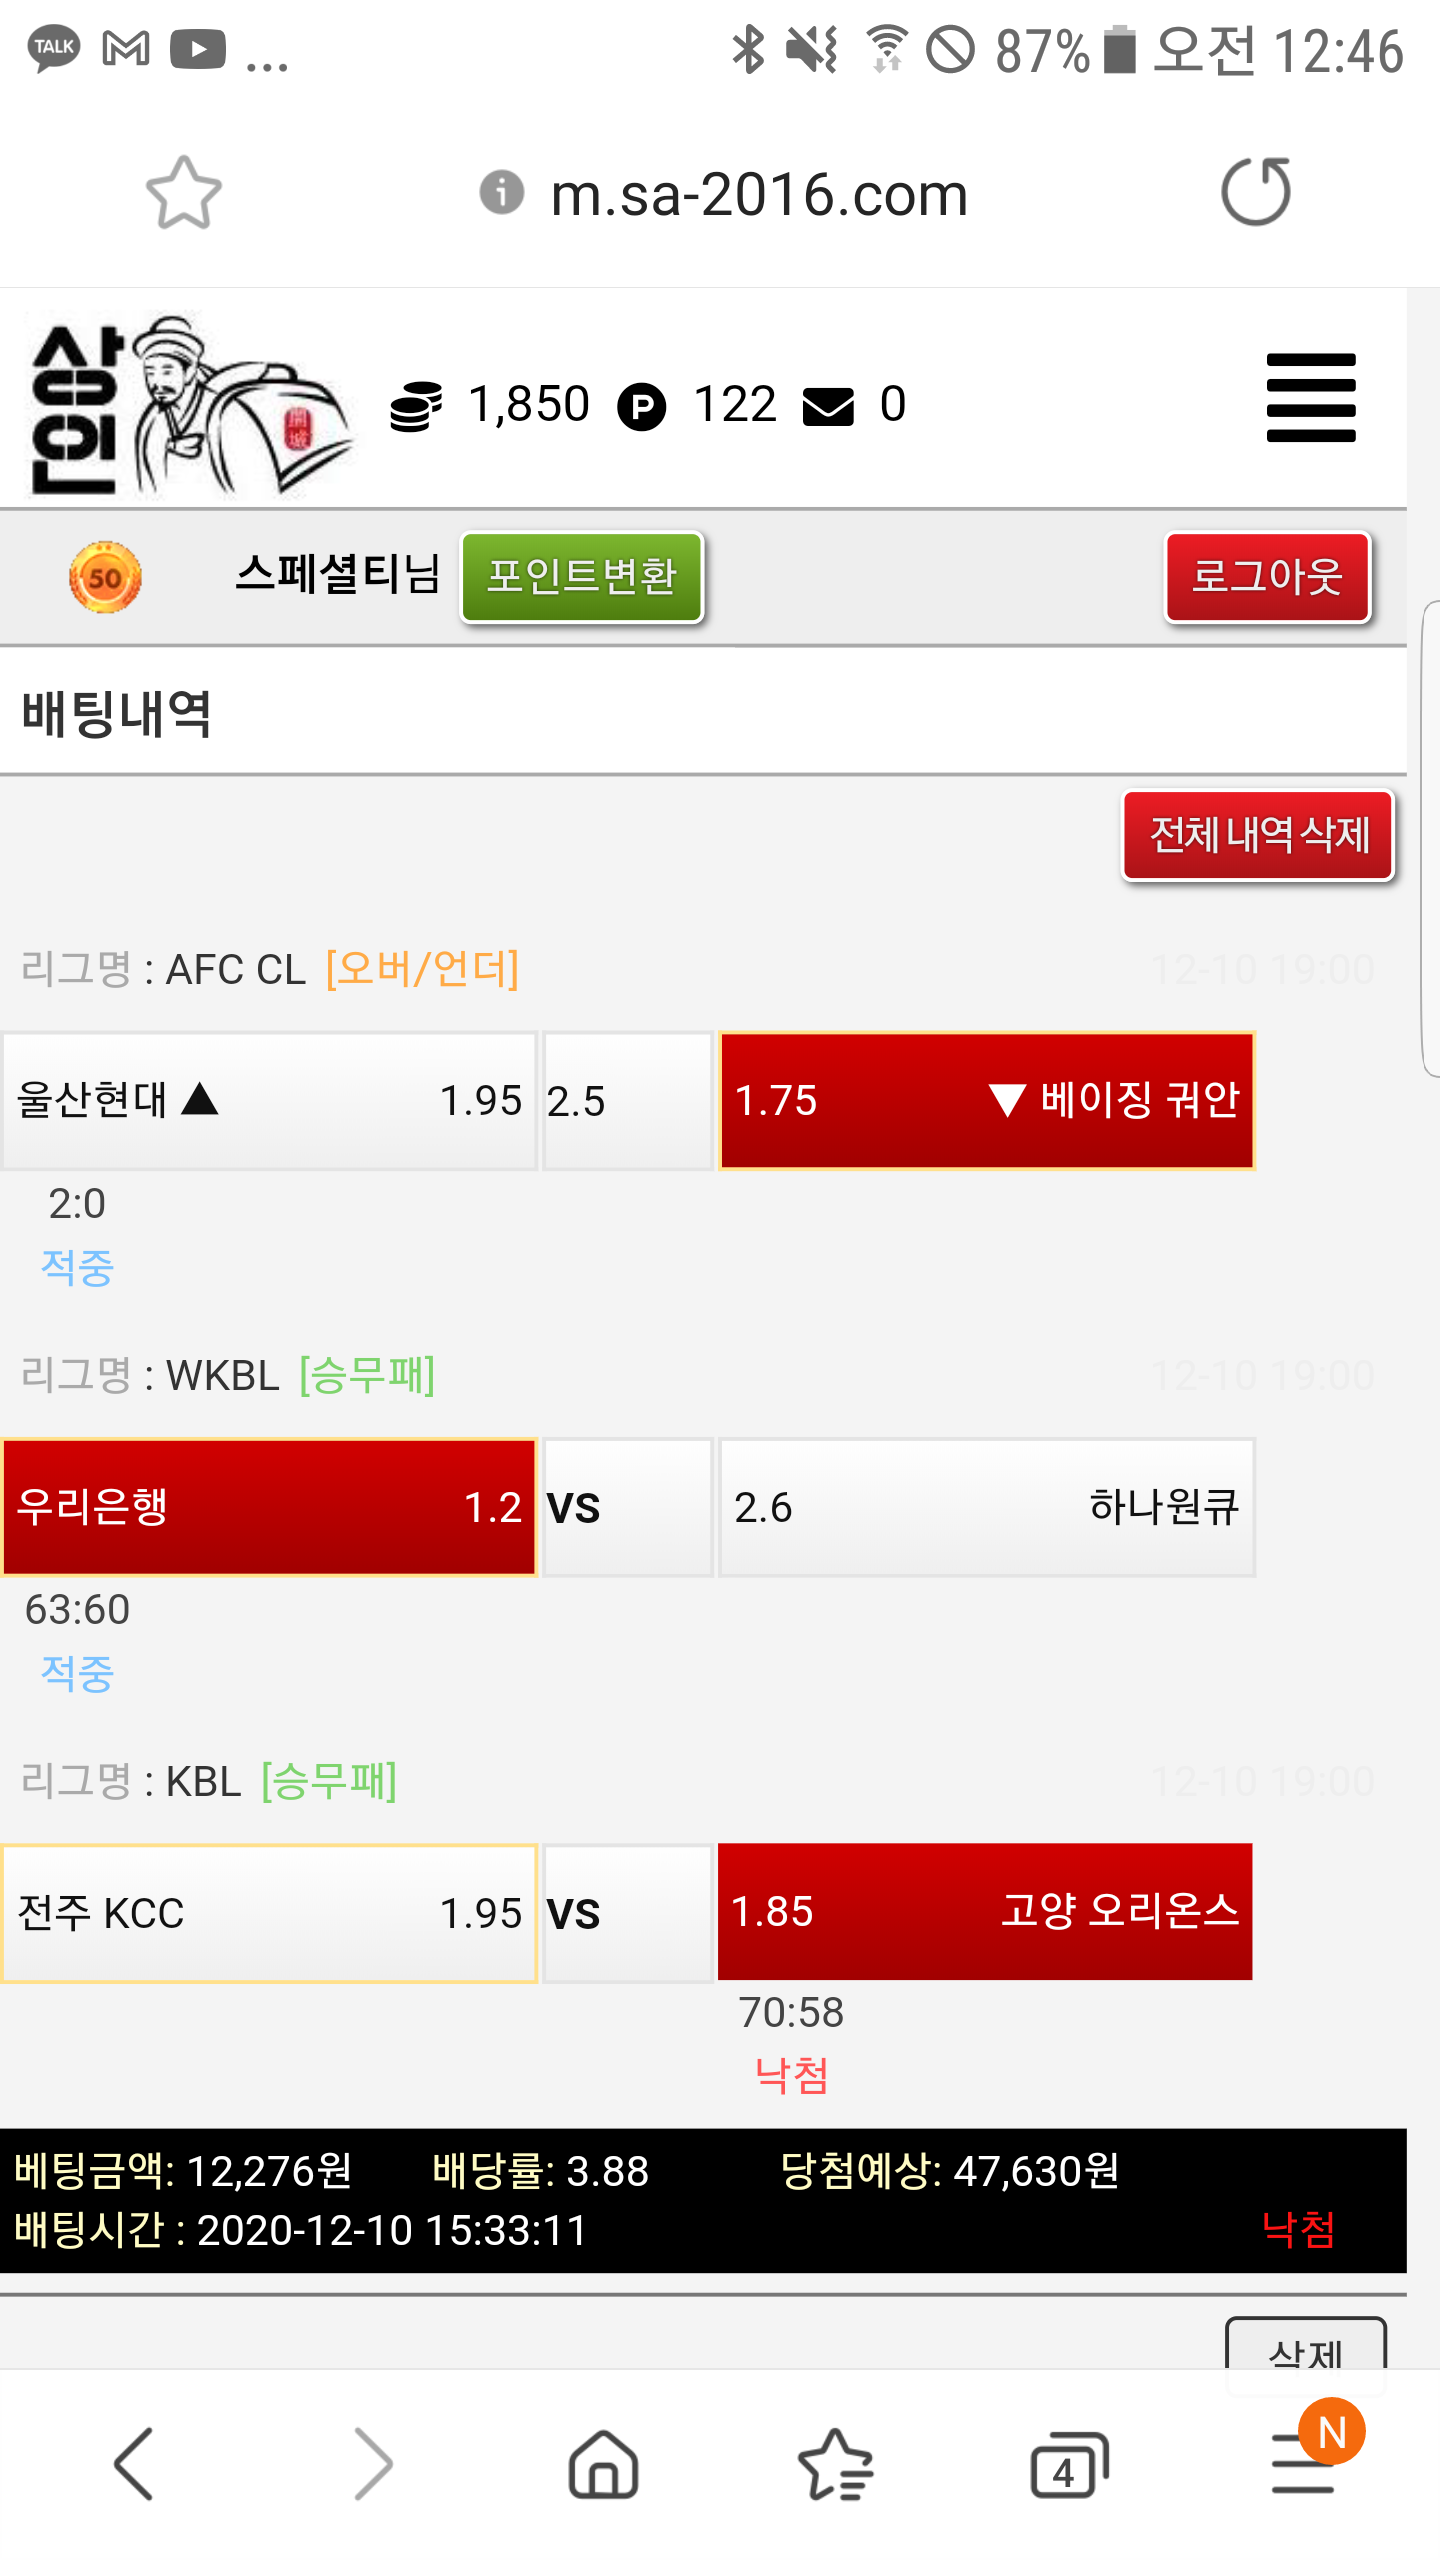1440x2560 pixels.
Task: Open the browser tabs switcher
Action: [1069, 2464]
